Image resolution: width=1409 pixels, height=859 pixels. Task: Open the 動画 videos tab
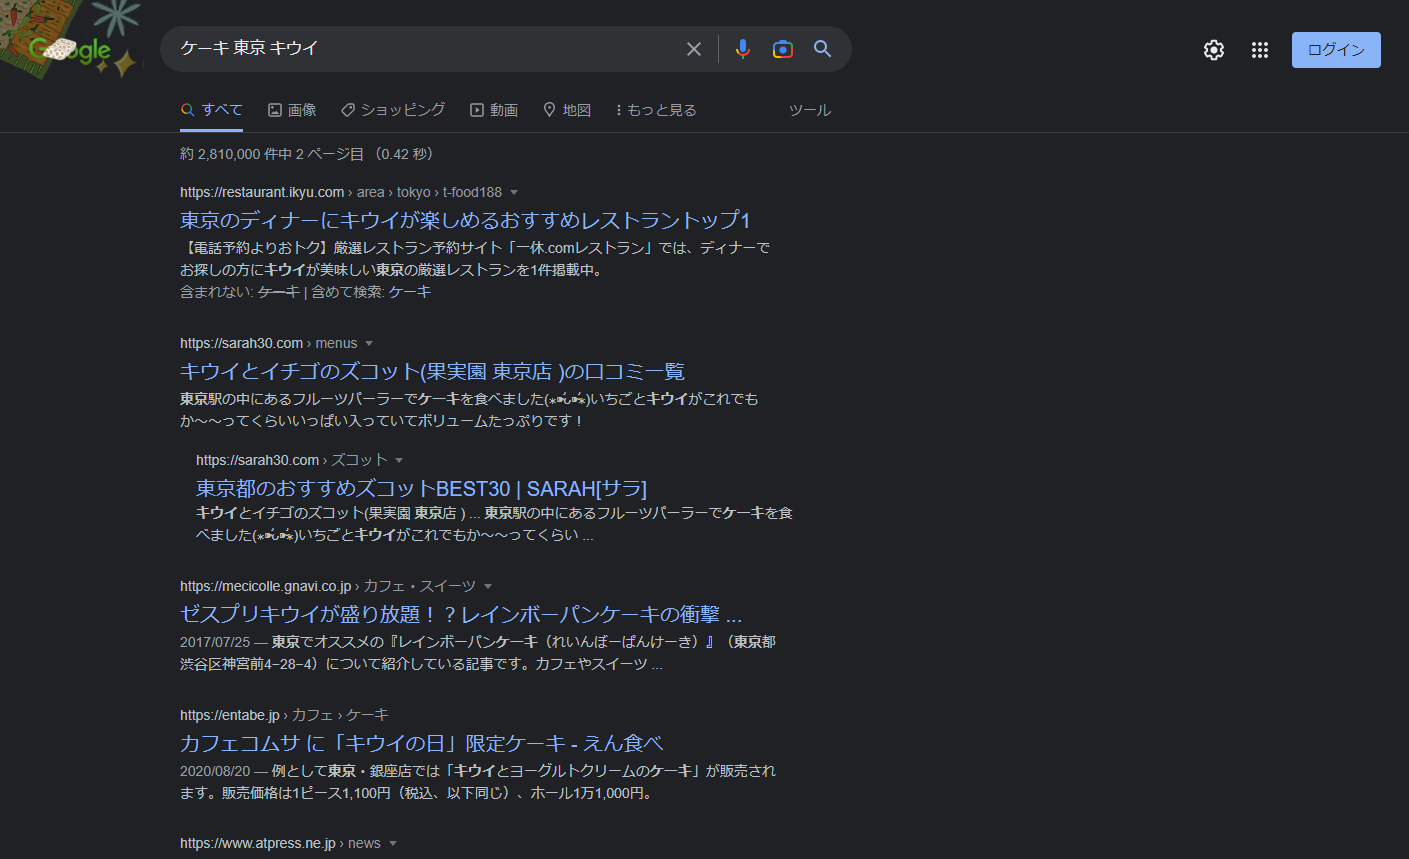click(494, 110)
